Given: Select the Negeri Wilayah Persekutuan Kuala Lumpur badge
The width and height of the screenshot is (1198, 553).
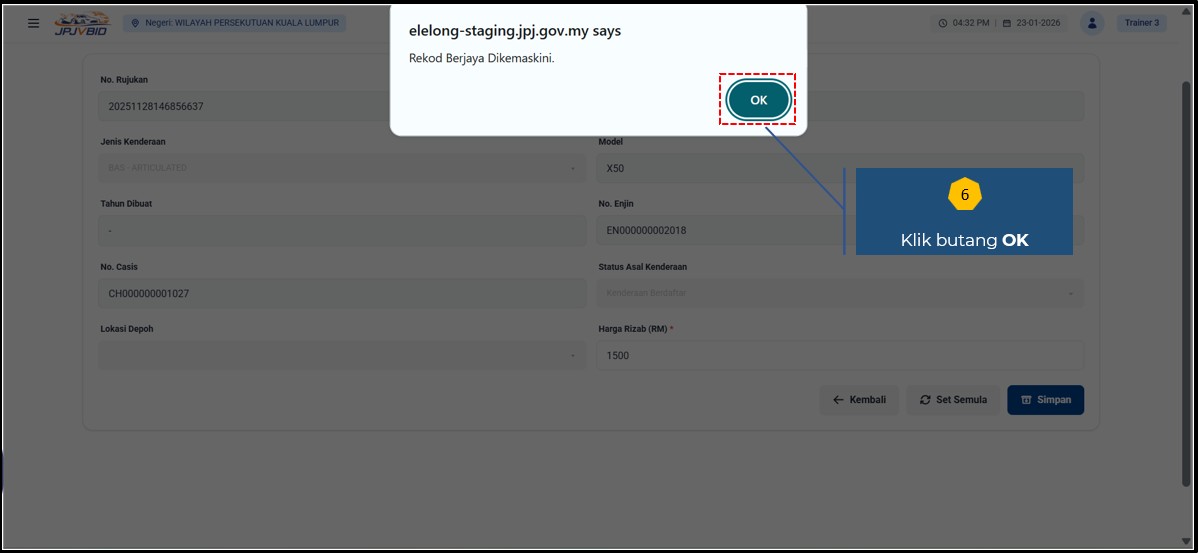Looking at the screenshot, I should (236, 22).
